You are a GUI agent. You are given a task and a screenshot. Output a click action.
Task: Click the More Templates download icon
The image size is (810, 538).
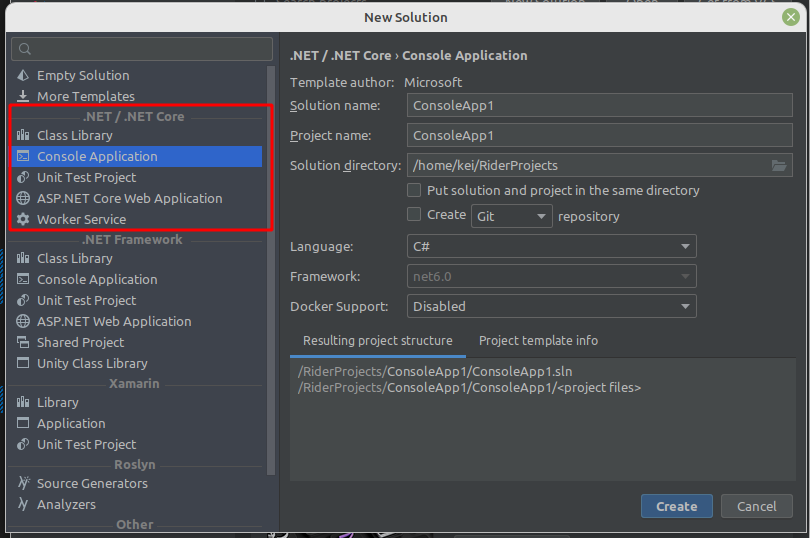tap(23, 96)
